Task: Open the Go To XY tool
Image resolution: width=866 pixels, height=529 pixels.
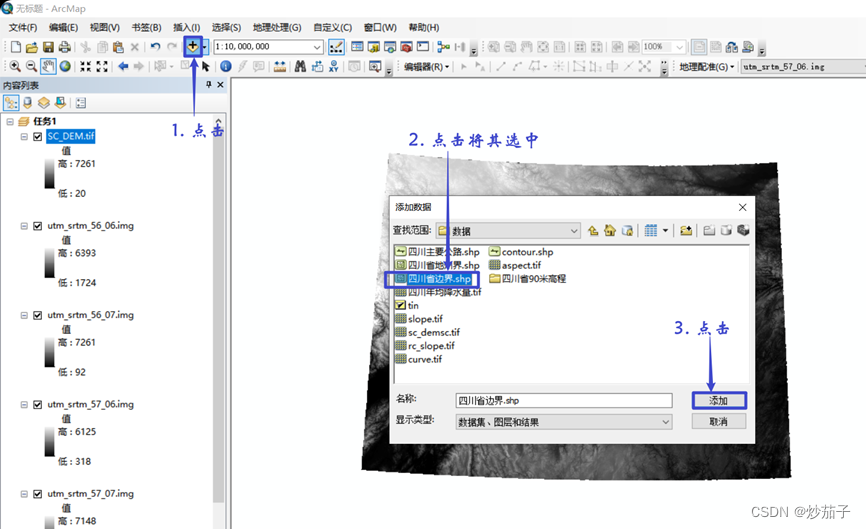Action: (x=334, y=66)
